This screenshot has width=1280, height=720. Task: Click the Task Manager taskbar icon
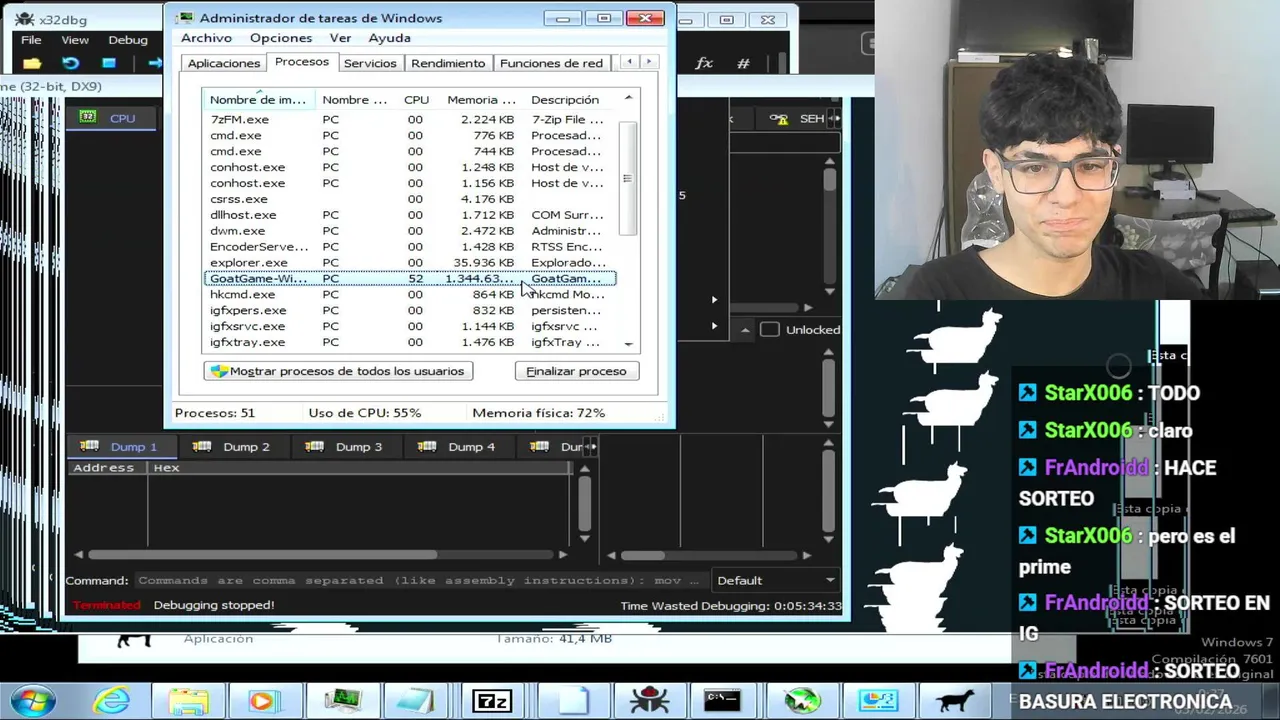(x=343, y=700)
